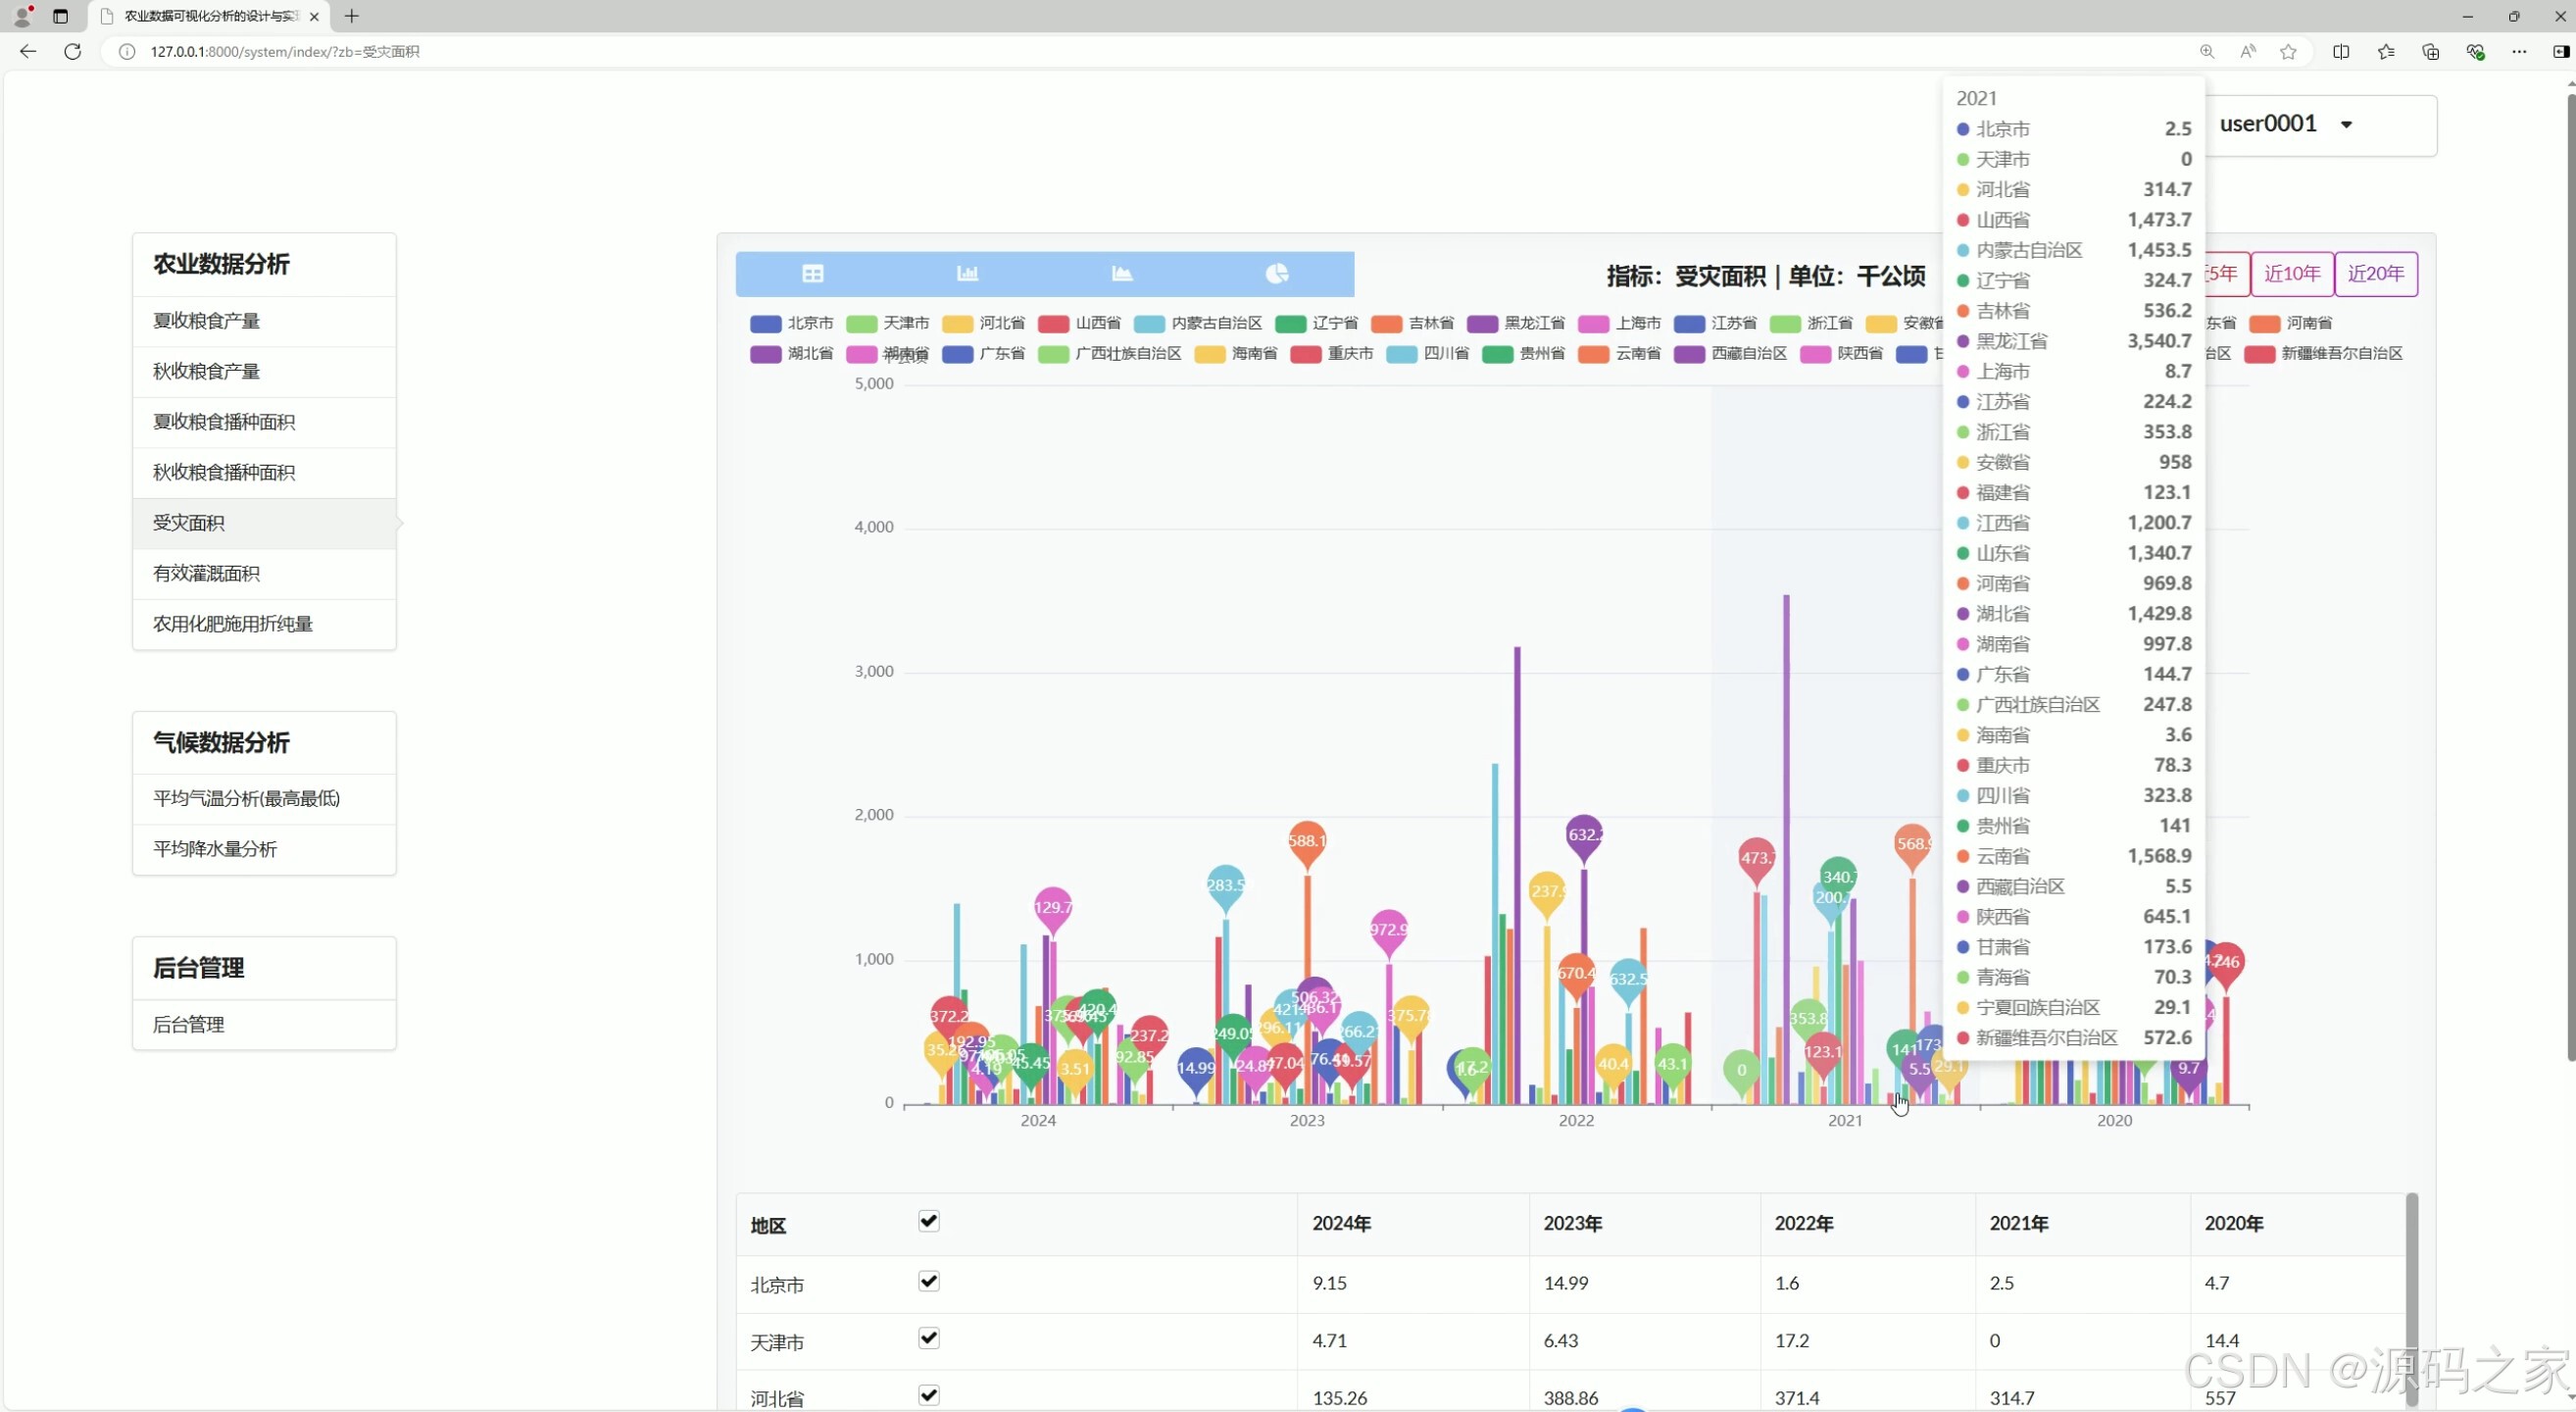The width and height of the screenshot is (2576, 1412).
Task: Select the bar chart view icon
Action: point(967,273)
